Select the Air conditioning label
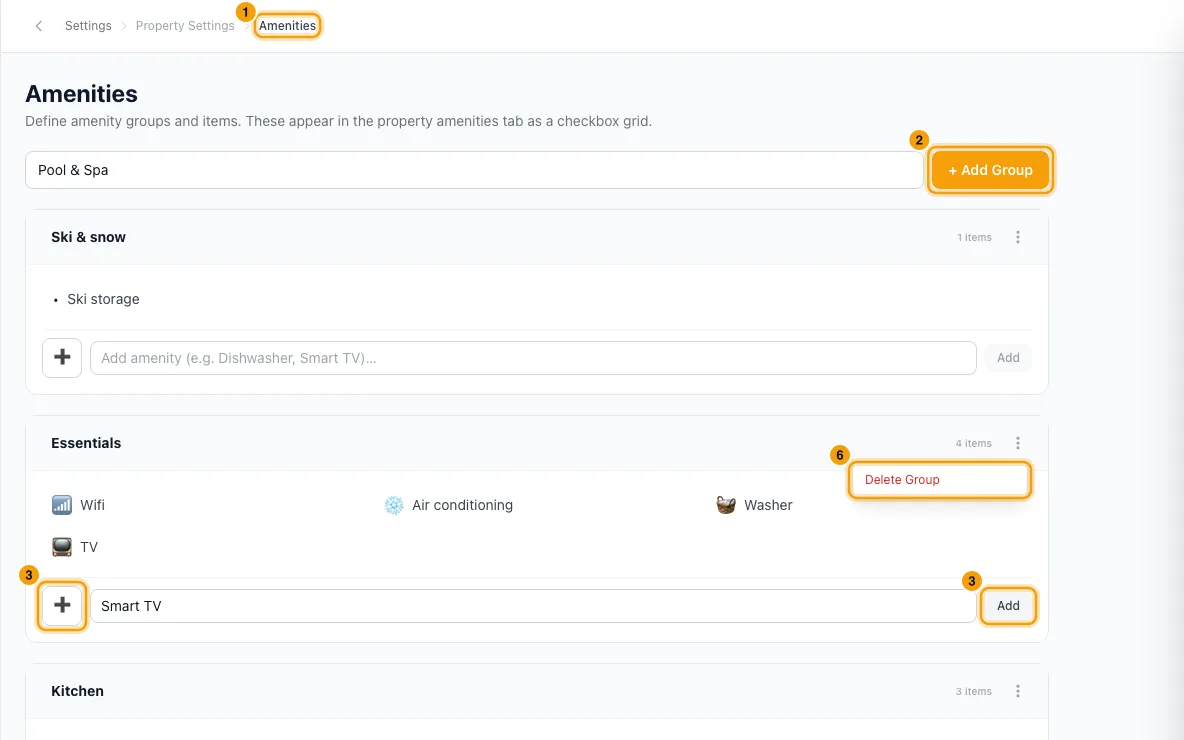Image resolution: width=1184 pixels, height=740 pixels. pos(462,505)
